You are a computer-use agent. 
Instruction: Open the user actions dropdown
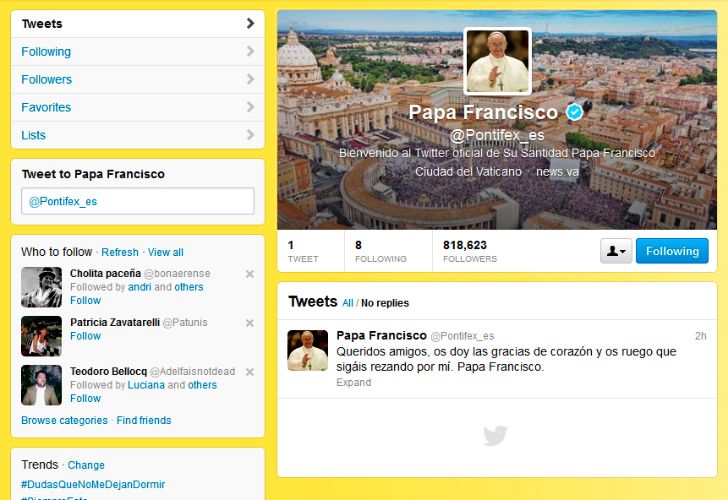616,251
